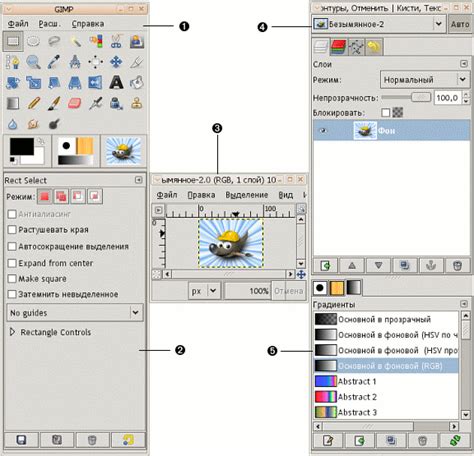
Task: Open Слои panel menu arrow
Action: tap(464, 64)
